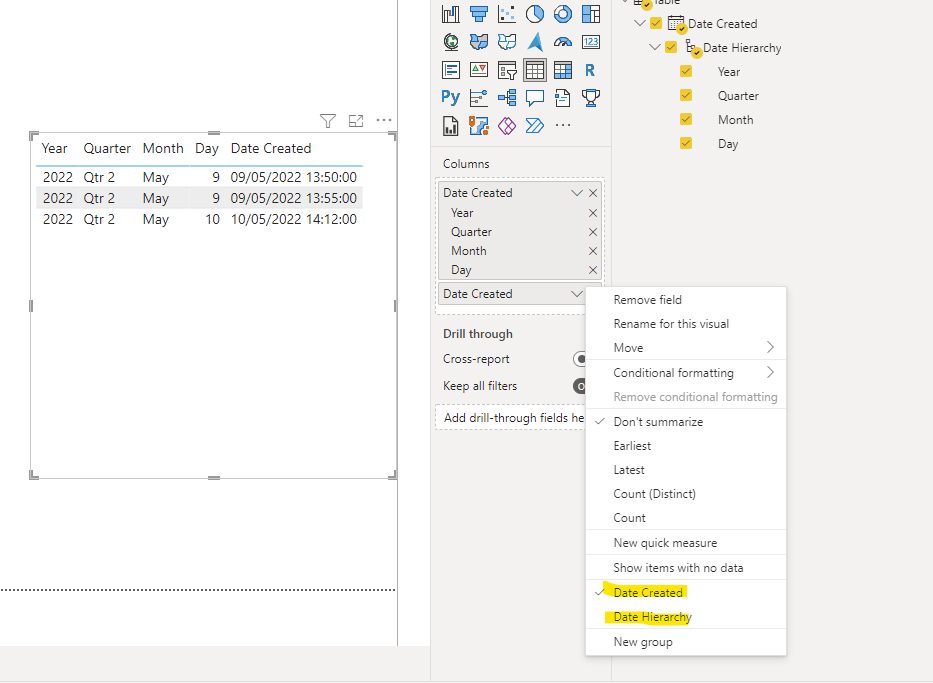Choose Remove field in context menu

coord(686,300)
